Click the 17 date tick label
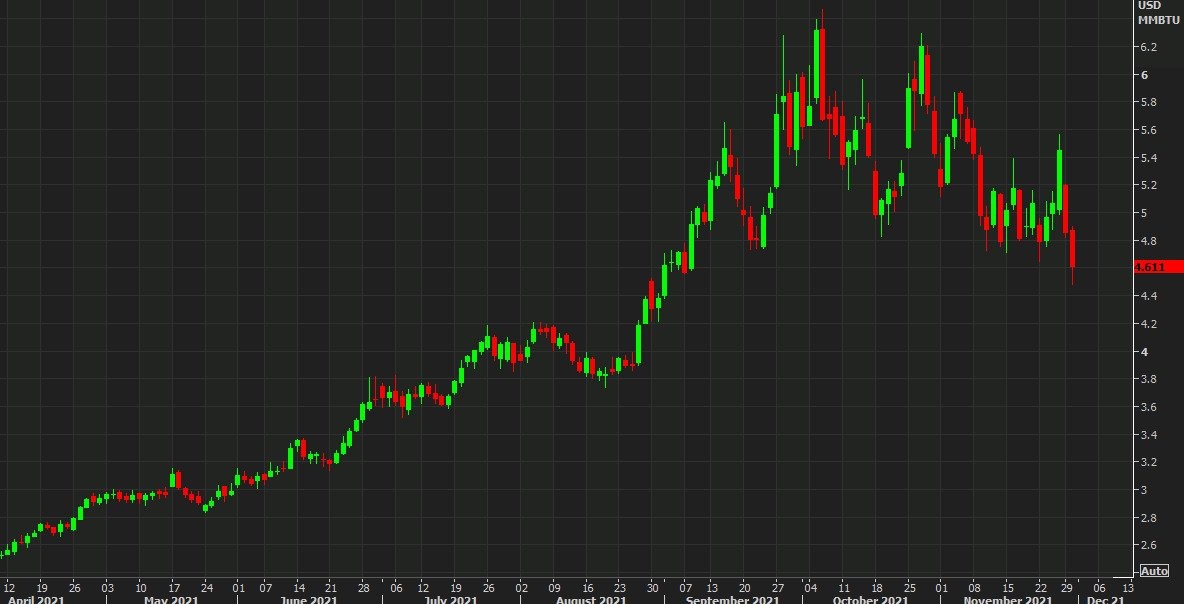Viewport: 1184px width, 604px height. [174, 587]
